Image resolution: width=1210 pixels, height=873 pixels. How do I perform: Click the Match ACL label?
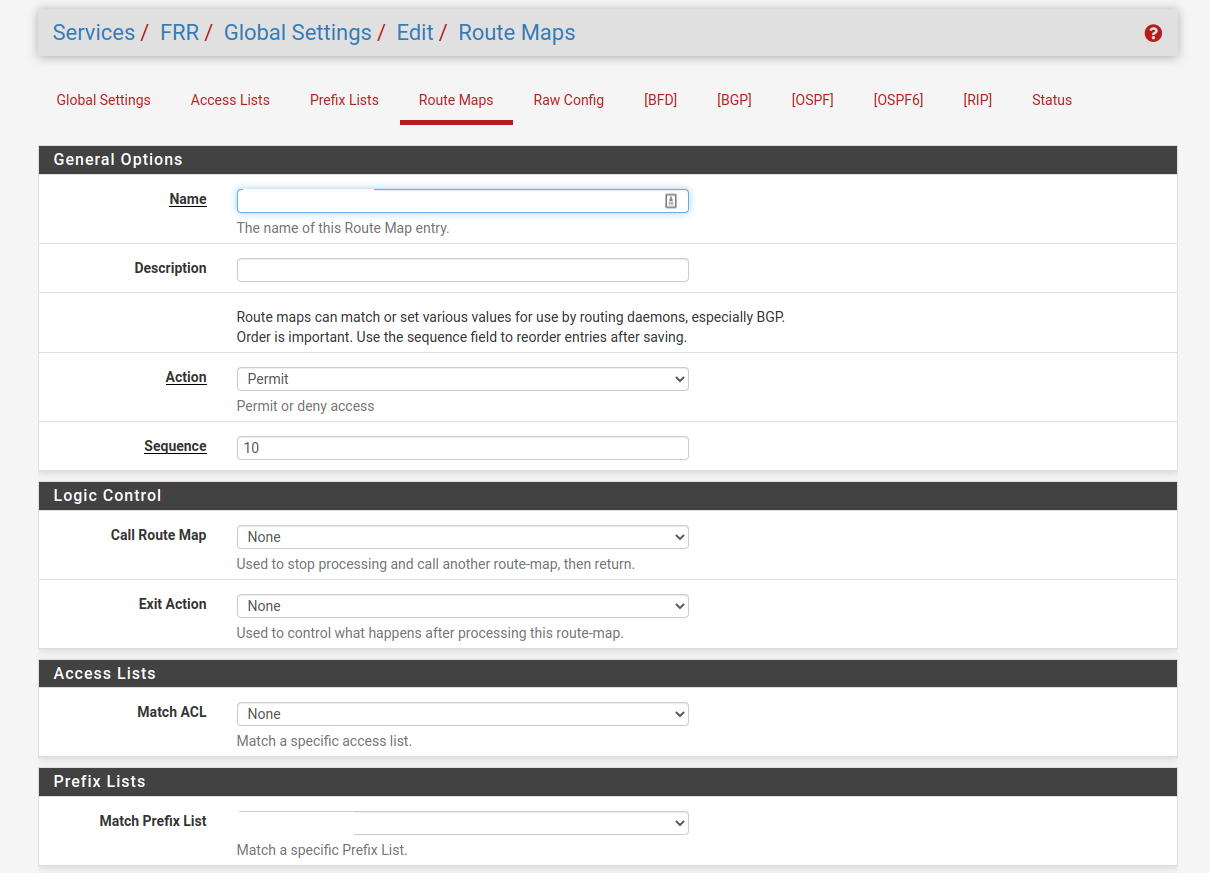(172, 712)
